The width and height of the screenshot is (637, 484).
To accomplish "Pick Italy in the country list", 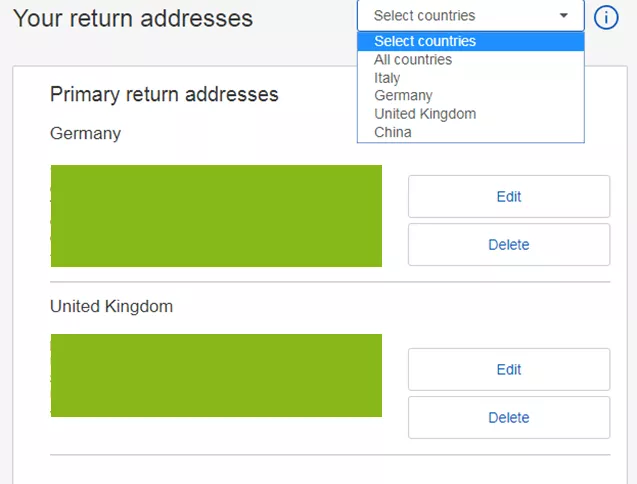I will pyautogui.click(x=387, y=78).
